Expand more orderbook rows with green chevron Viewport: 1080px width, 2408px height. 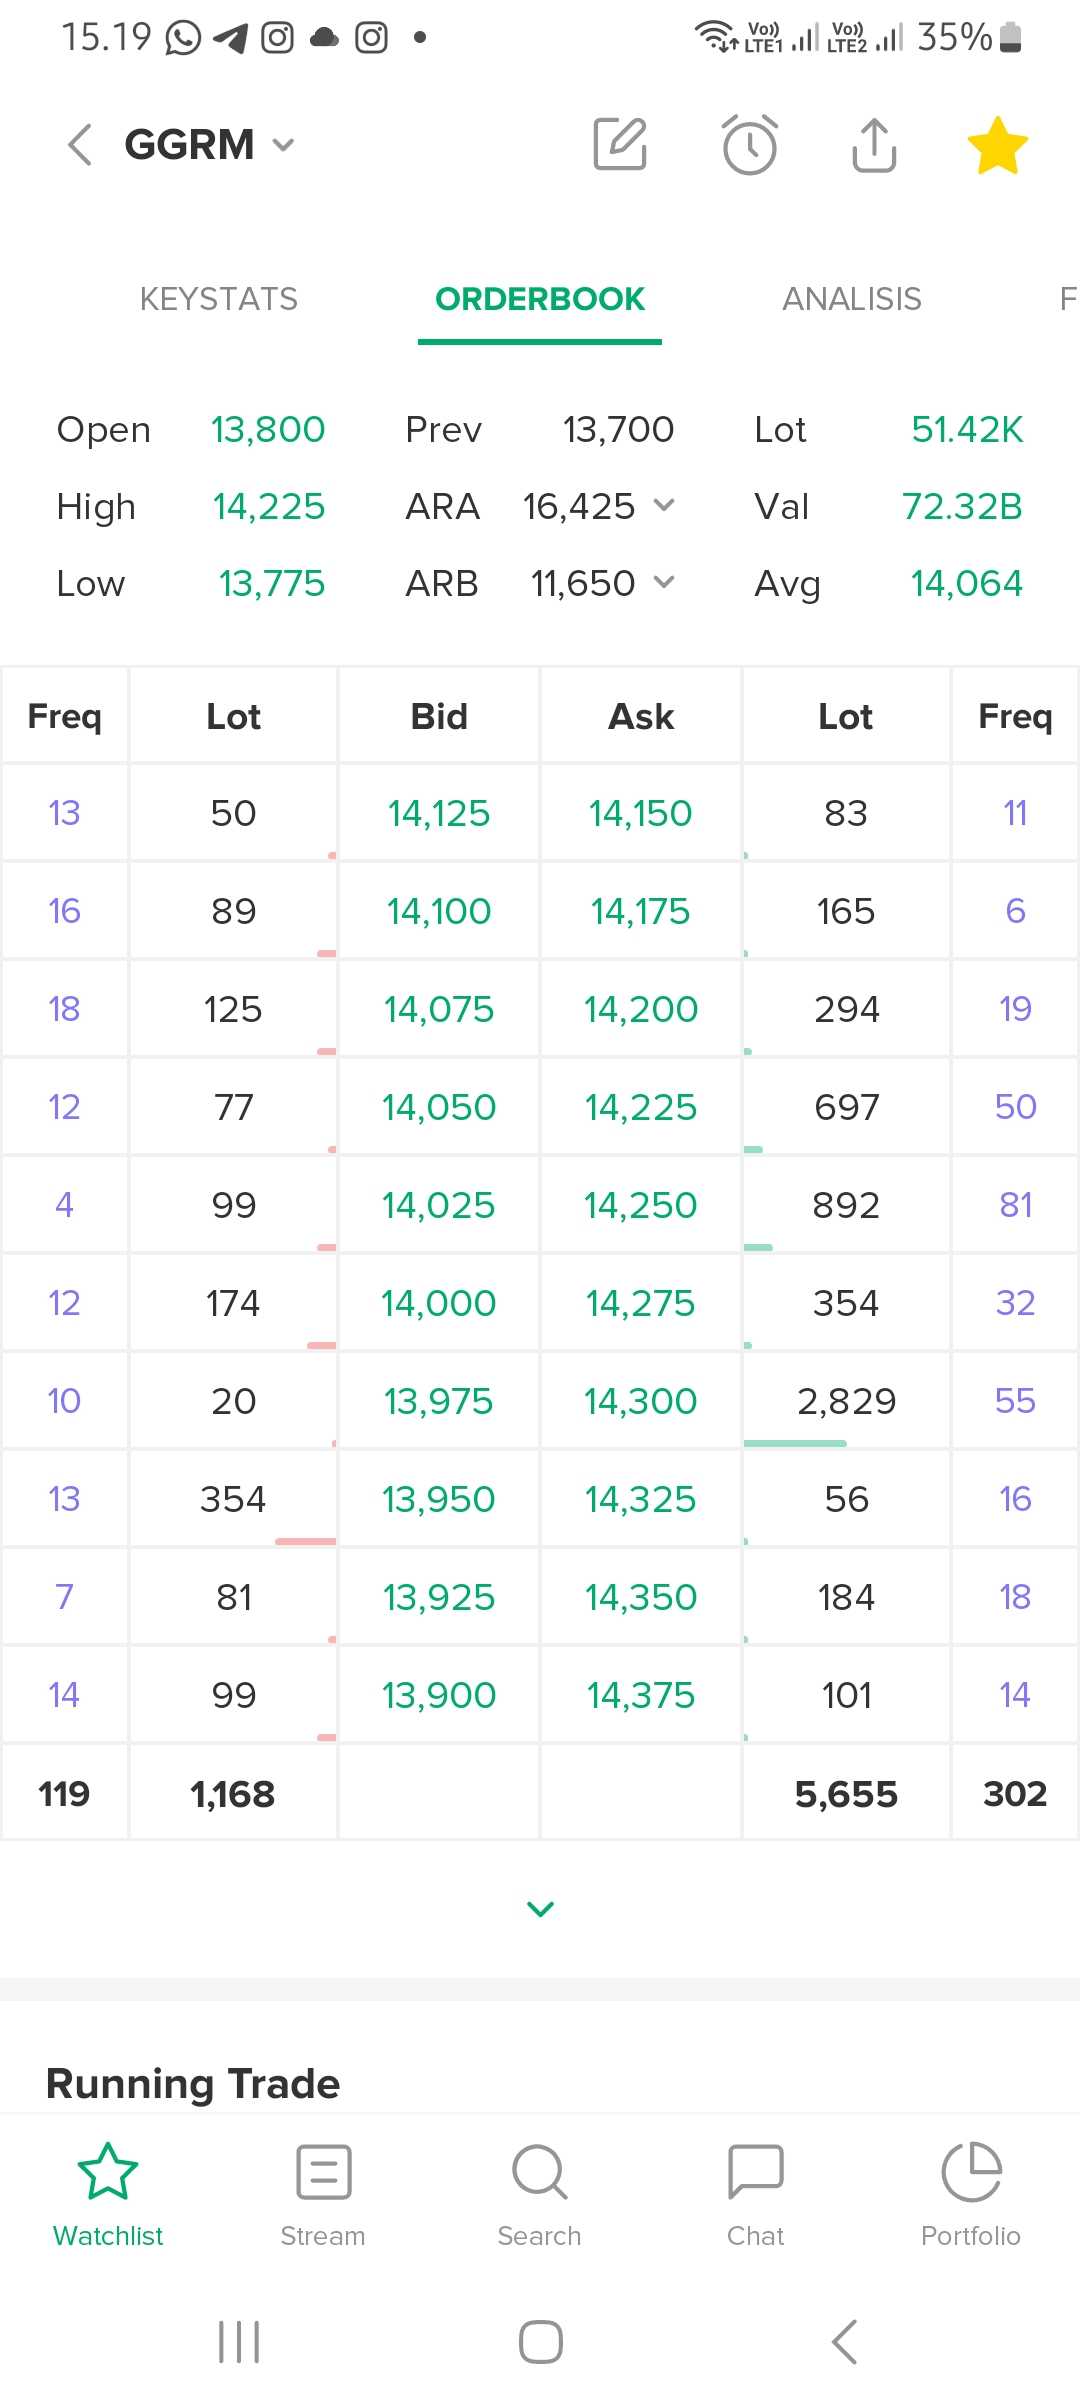540,1909
